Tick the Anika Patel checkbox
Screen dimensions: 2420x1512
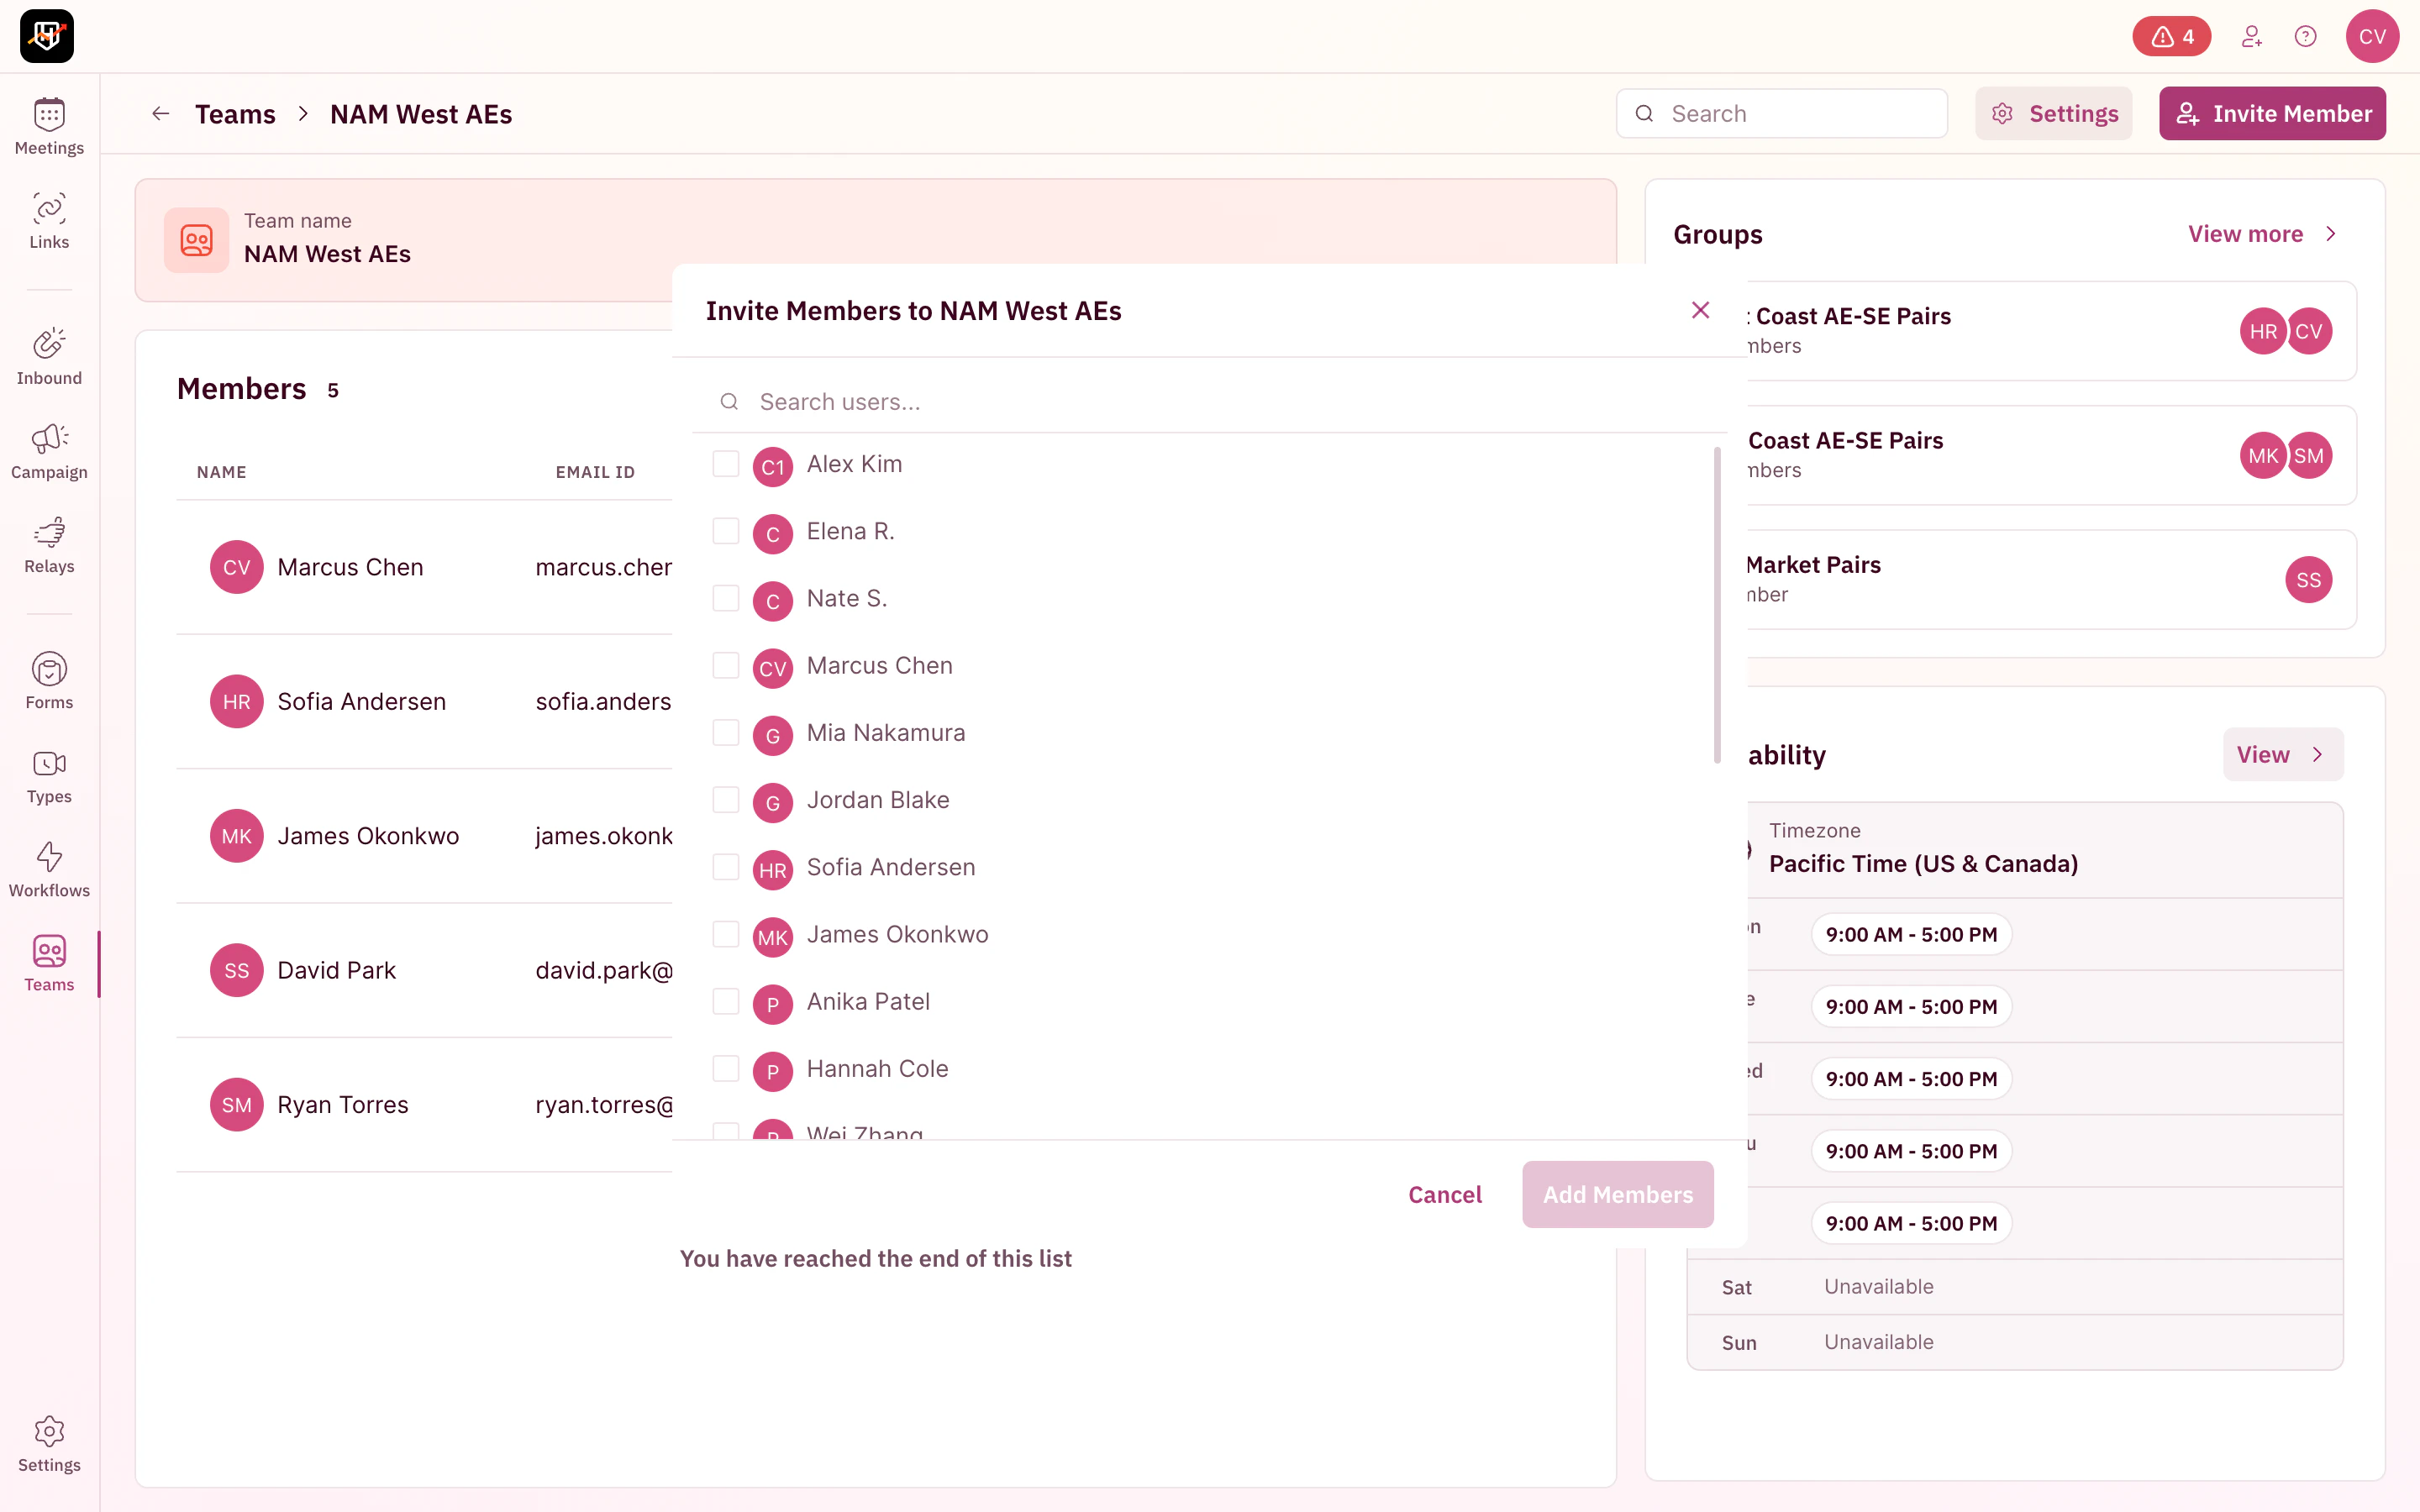tap(725, 1002)
